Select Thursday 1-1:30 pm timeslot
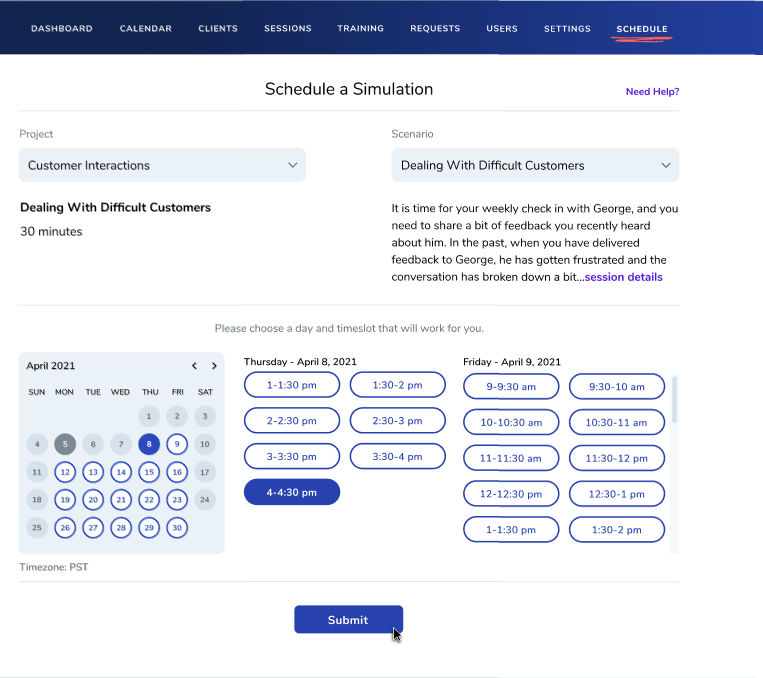 point(292,385)
